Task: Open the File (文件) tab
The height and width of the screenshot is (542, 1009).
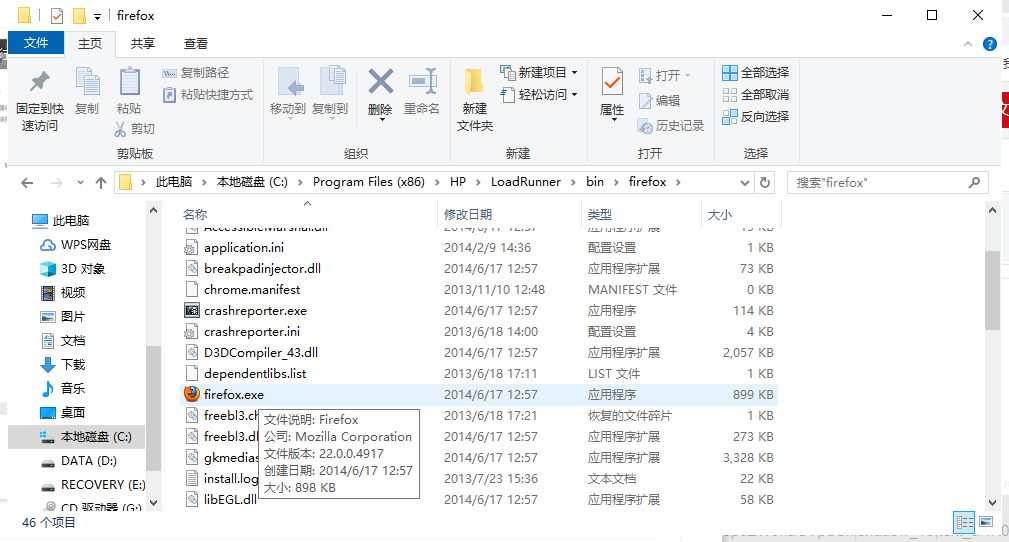Action: pyautogui.click(x=36, y=42)
